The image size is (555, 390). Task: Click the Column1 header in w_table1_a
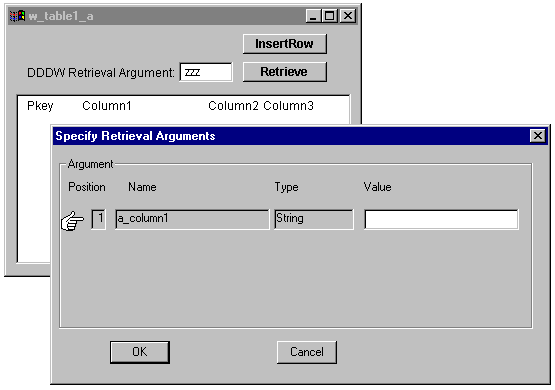point(107,106)
